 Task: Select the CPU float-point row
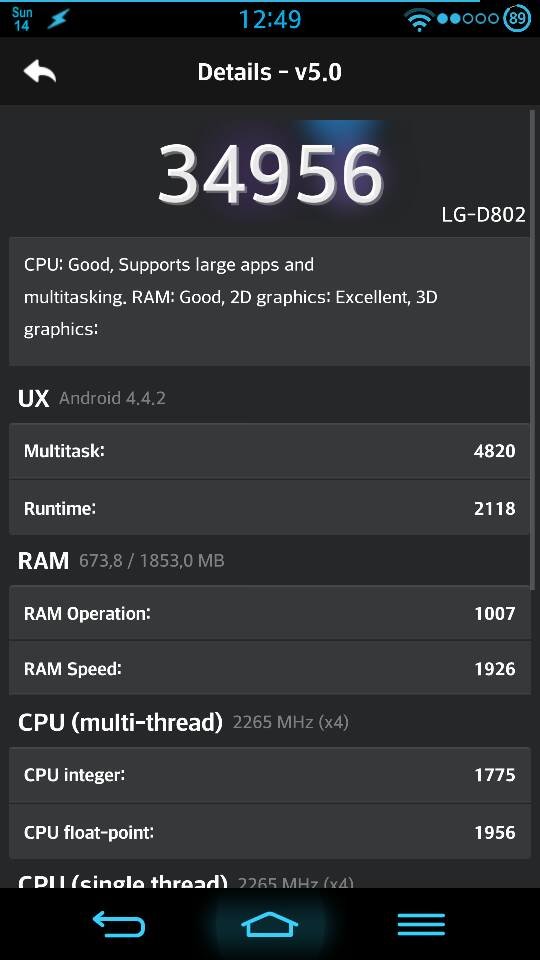point(269,831)
